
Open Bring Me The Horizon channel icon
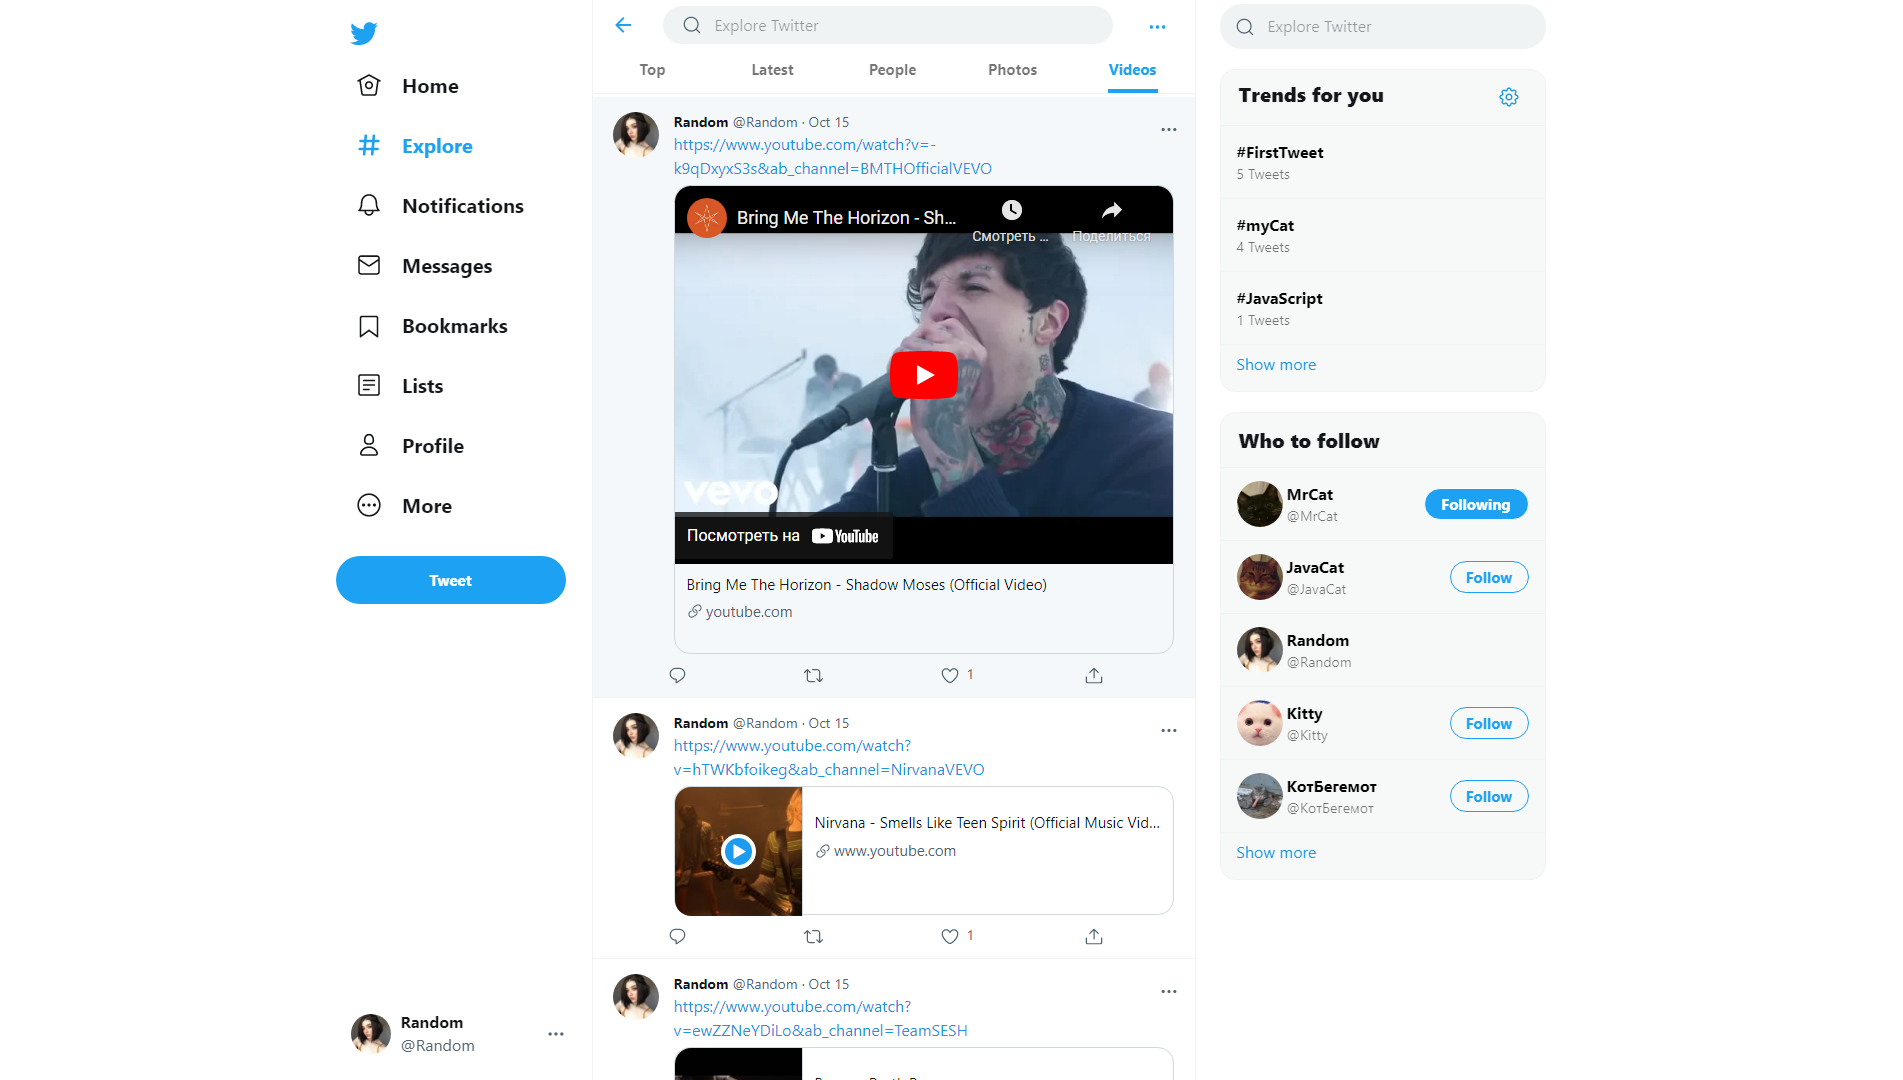[x=707, y=218]
